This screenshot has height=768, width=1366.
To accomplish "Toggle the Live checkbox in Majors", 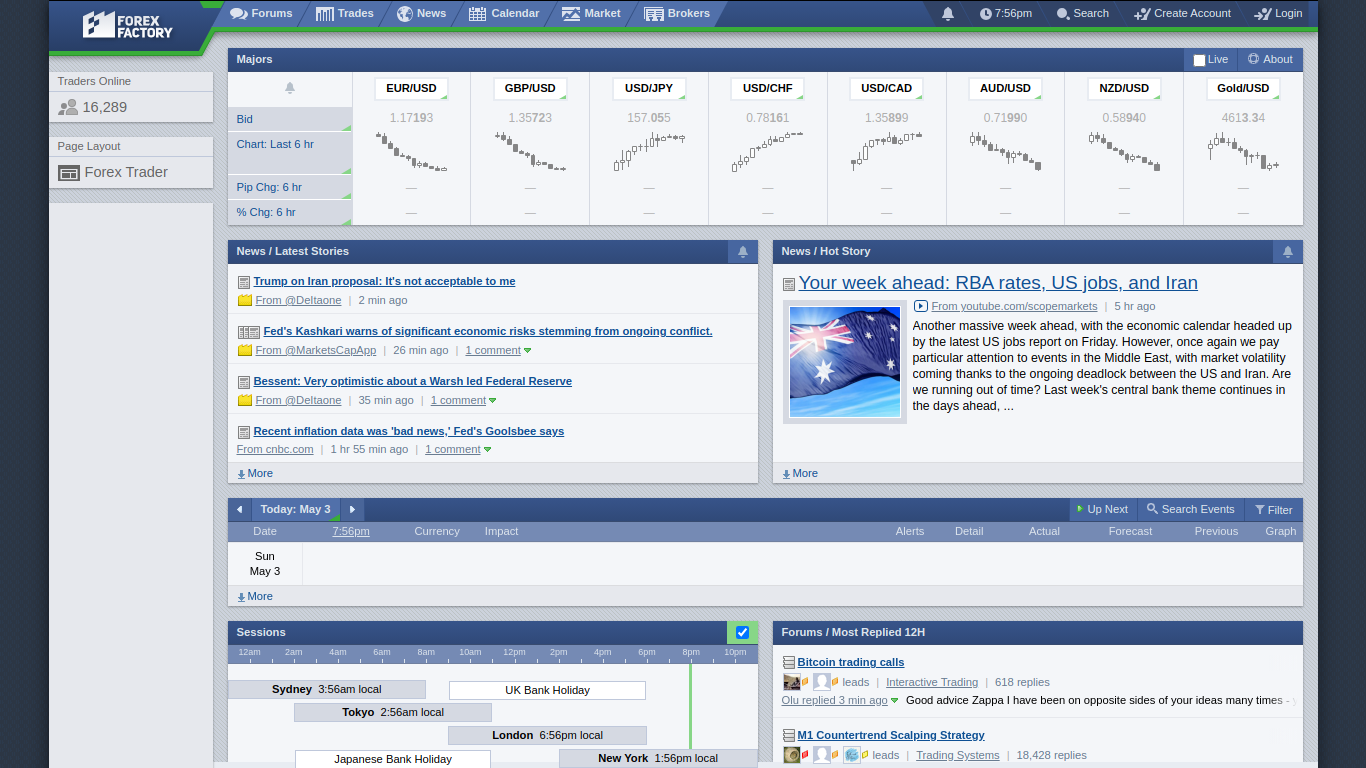I will coord(1199,60).
